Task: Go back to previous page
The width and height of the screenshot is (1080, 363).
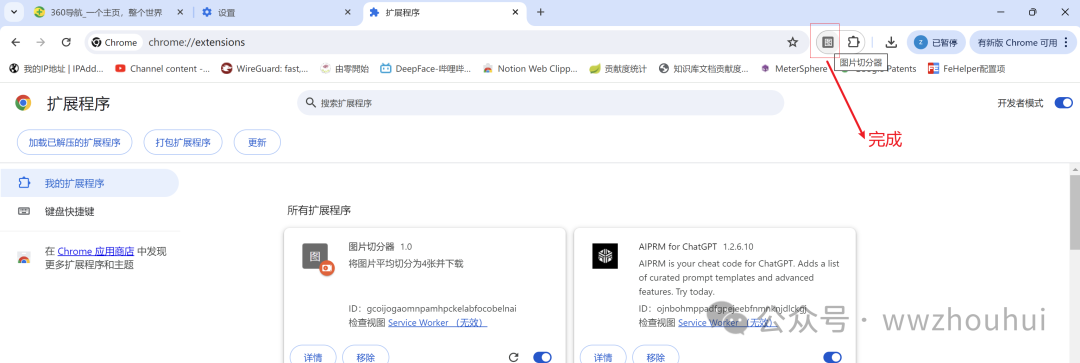Action: click(16, 42)
